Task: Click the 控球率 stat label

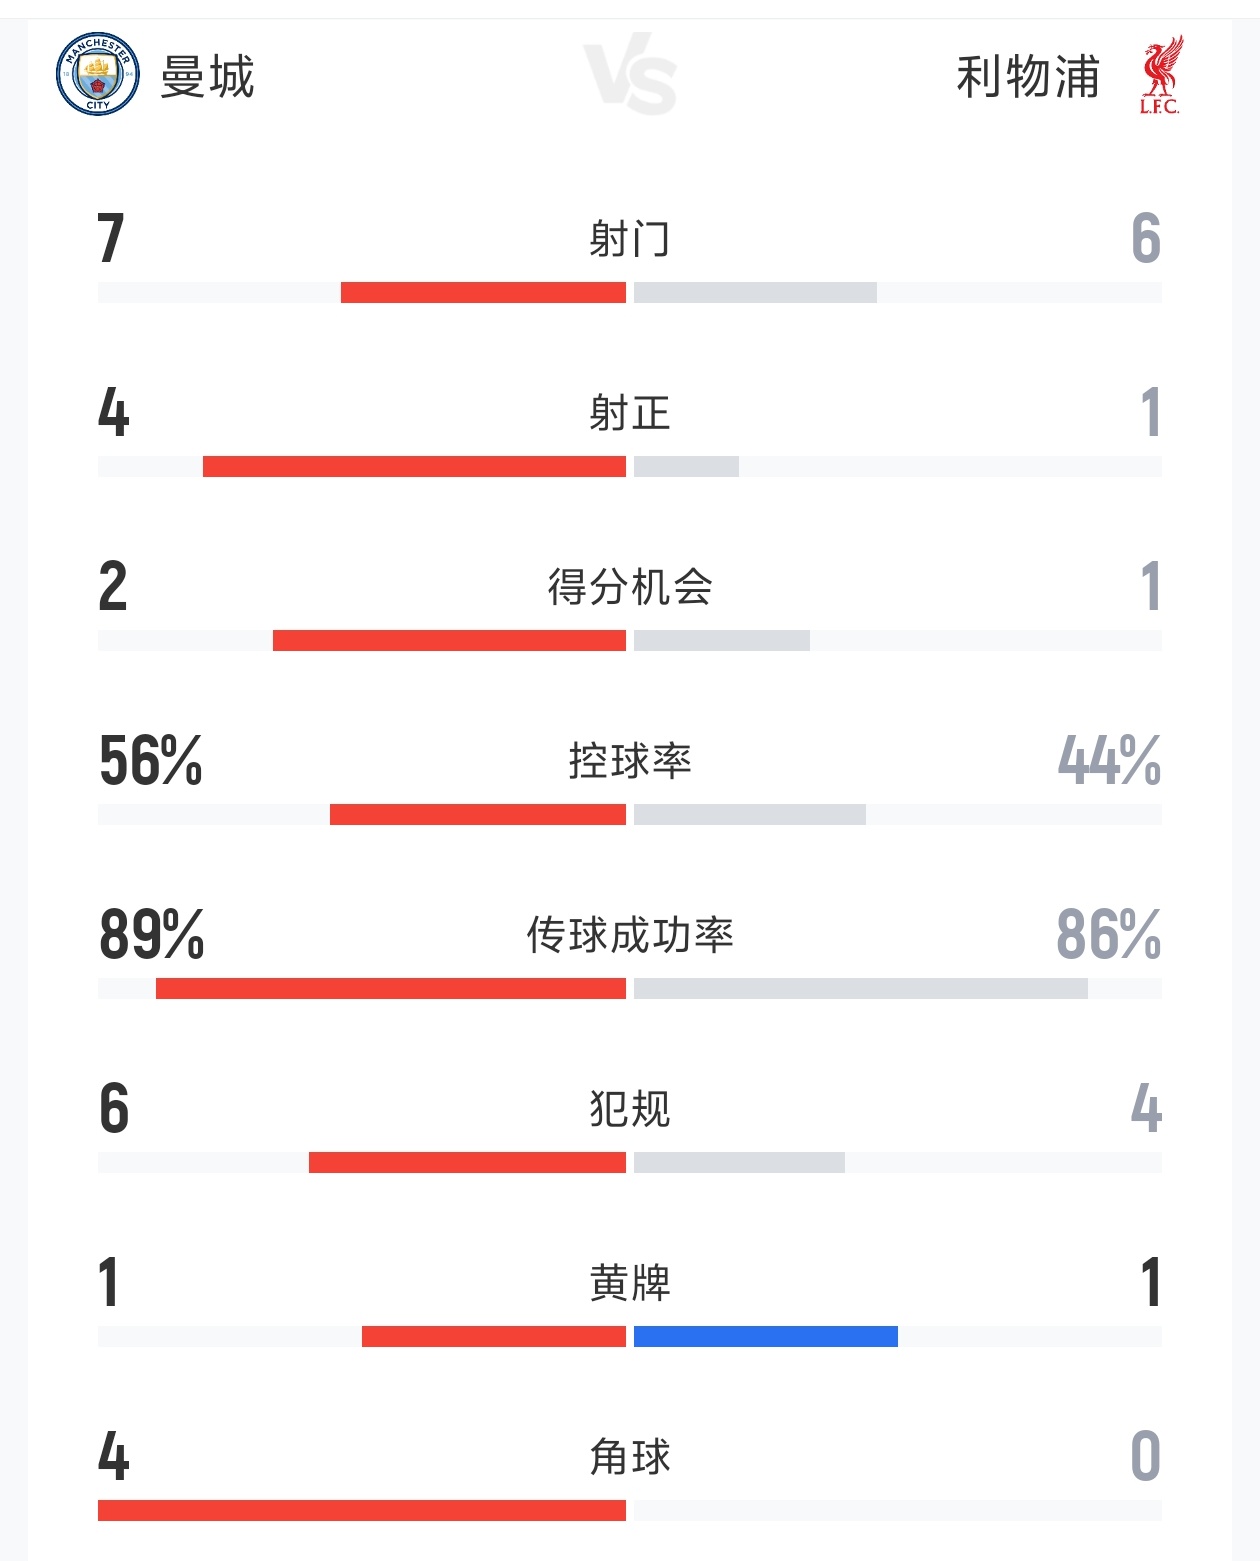Action: tap(629, 761)
